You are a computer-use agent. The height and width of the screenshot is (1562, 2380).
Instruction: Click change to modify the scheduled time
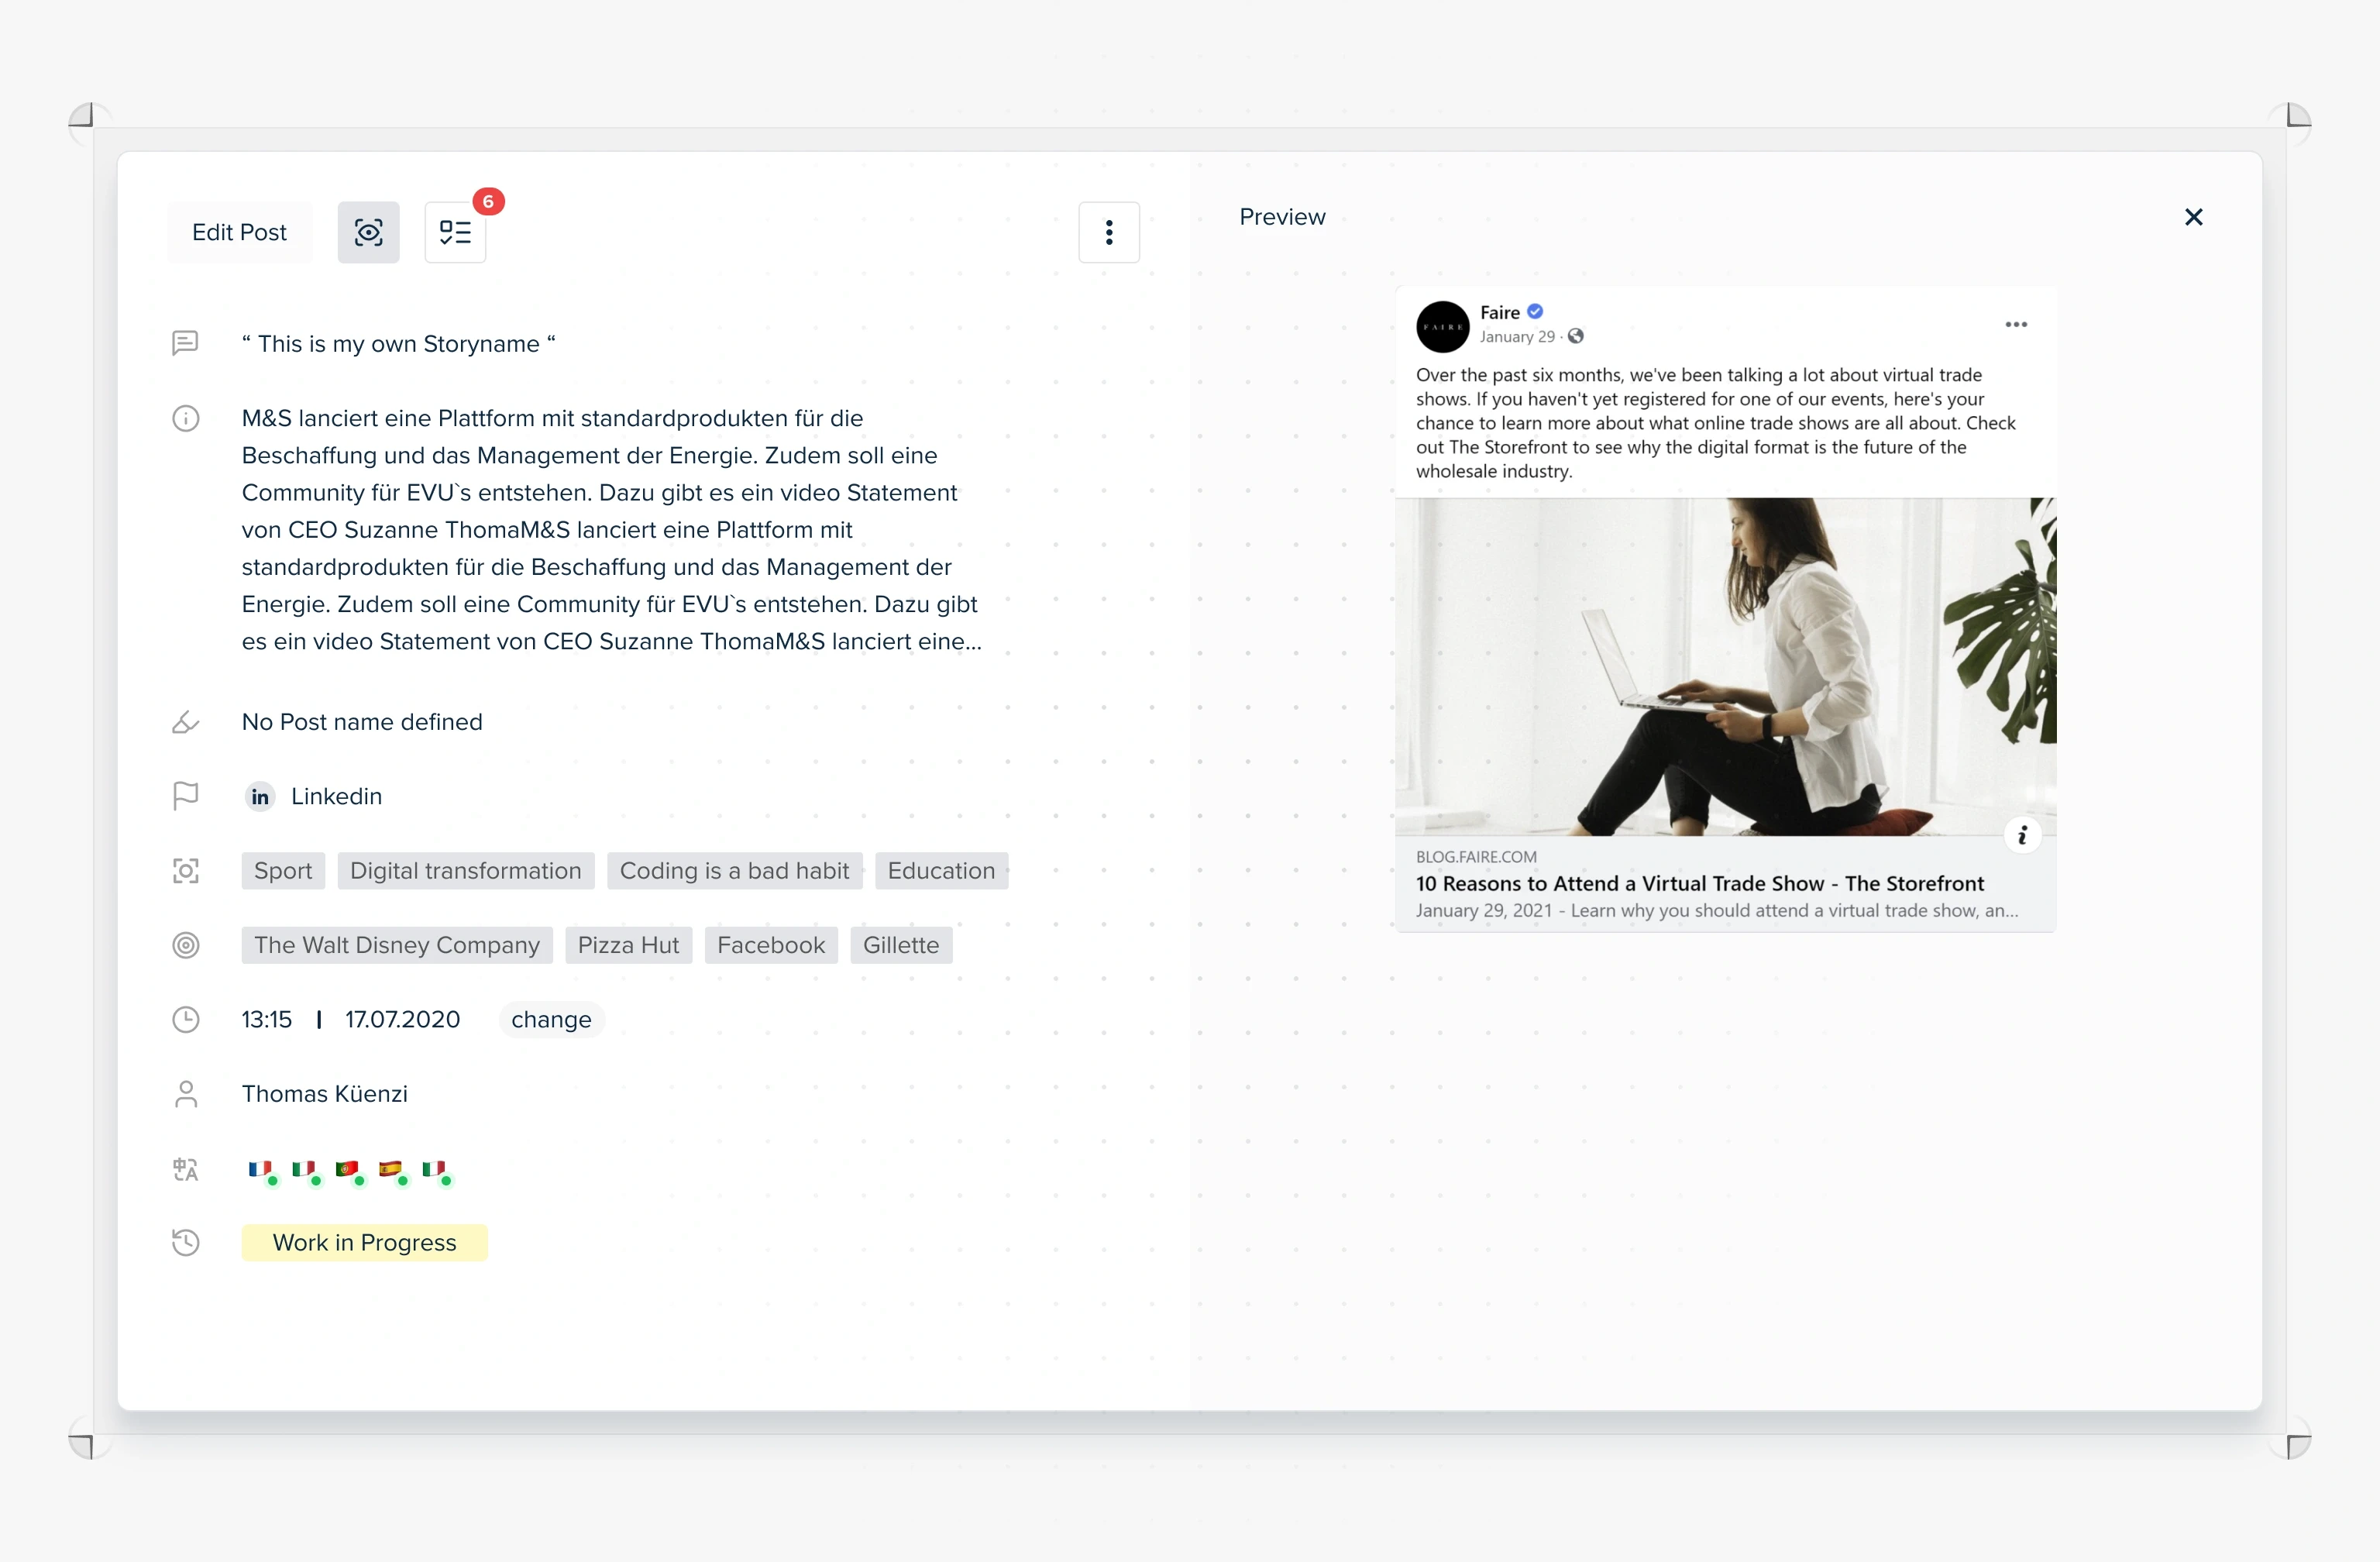point(552,1020)
